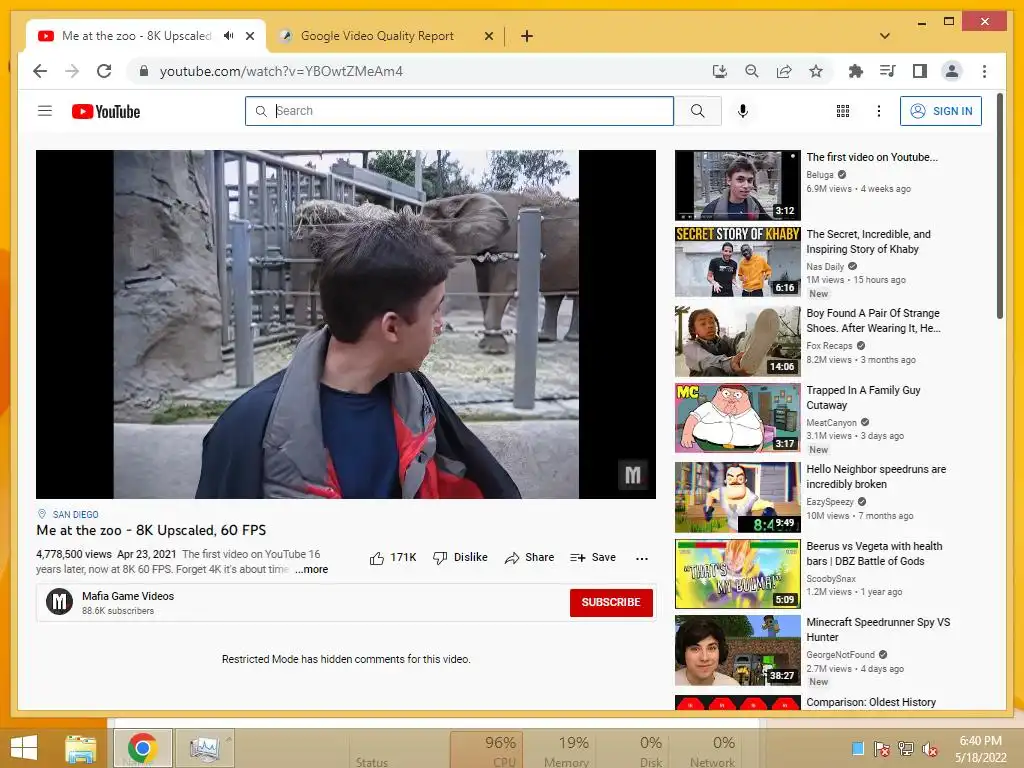This screenshot has width=1024, height=768.
Task: Open Trapped In A Family Guy Cutaway title
Action: (863, 398)
